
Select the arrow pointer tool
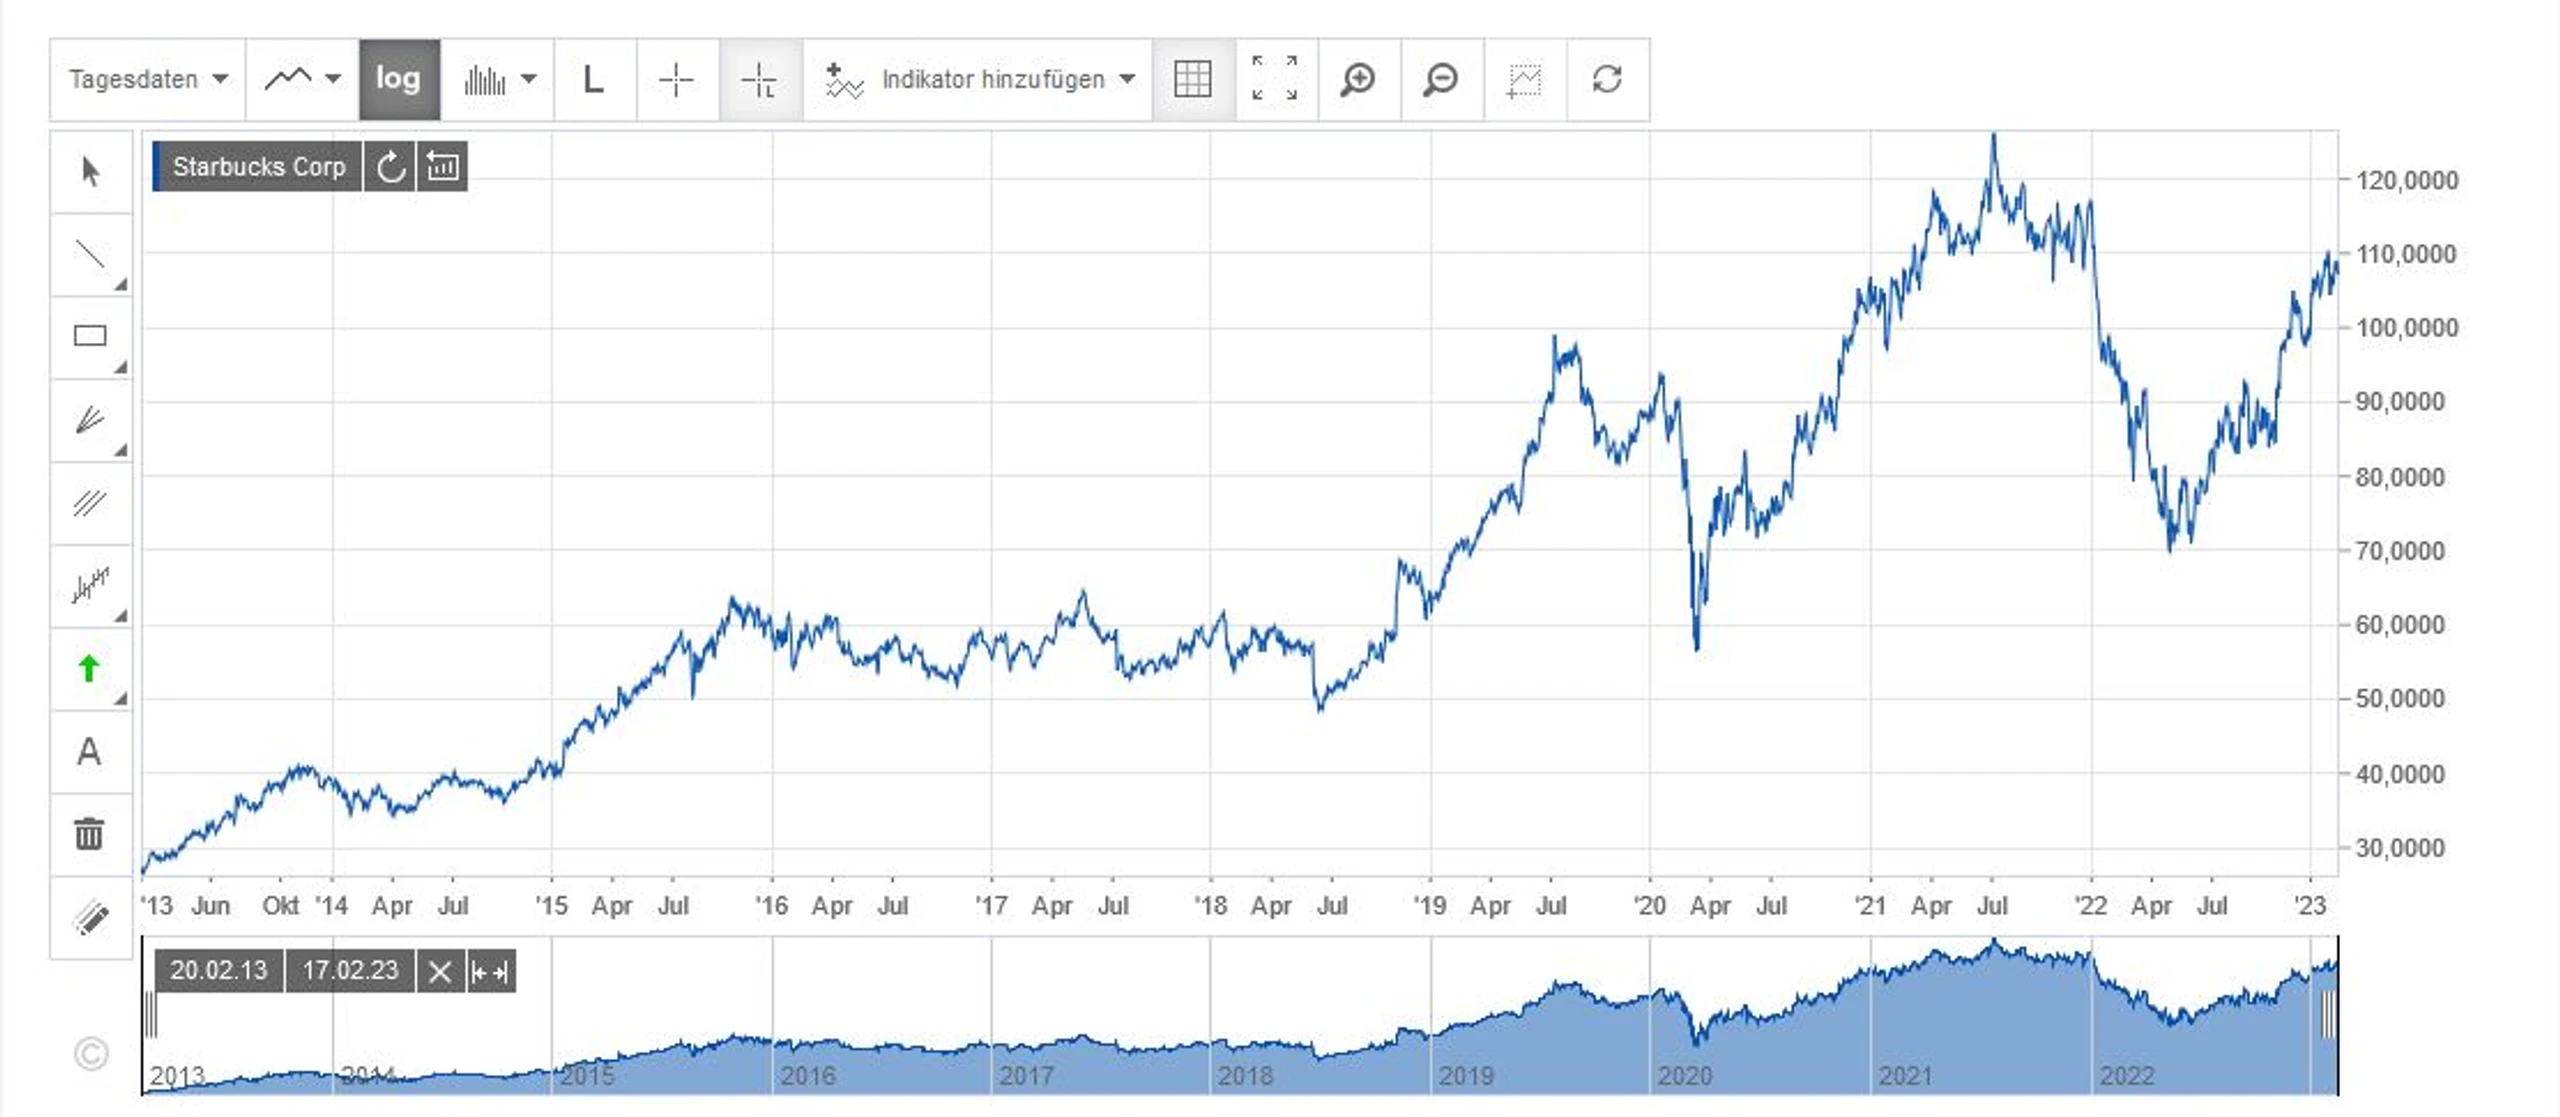[x=91, y=171]
